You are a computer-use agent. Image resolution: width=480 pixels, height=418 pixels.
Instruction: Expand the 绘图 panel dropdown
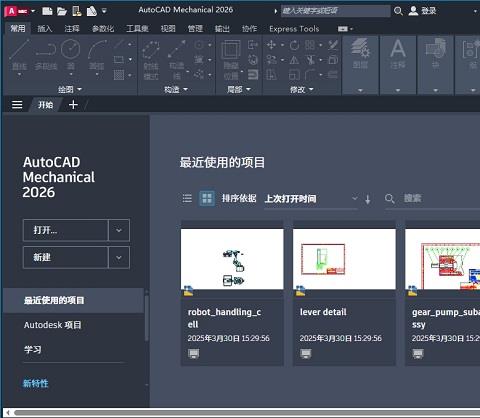[x=79, y=89]
